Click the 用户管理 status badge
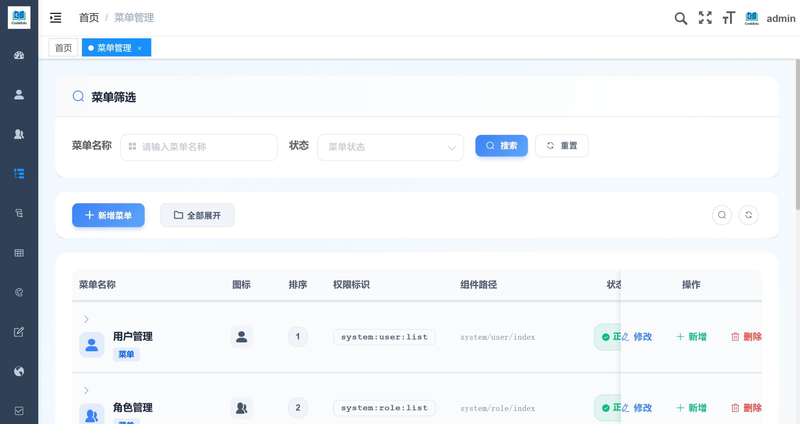 [608, 337]
